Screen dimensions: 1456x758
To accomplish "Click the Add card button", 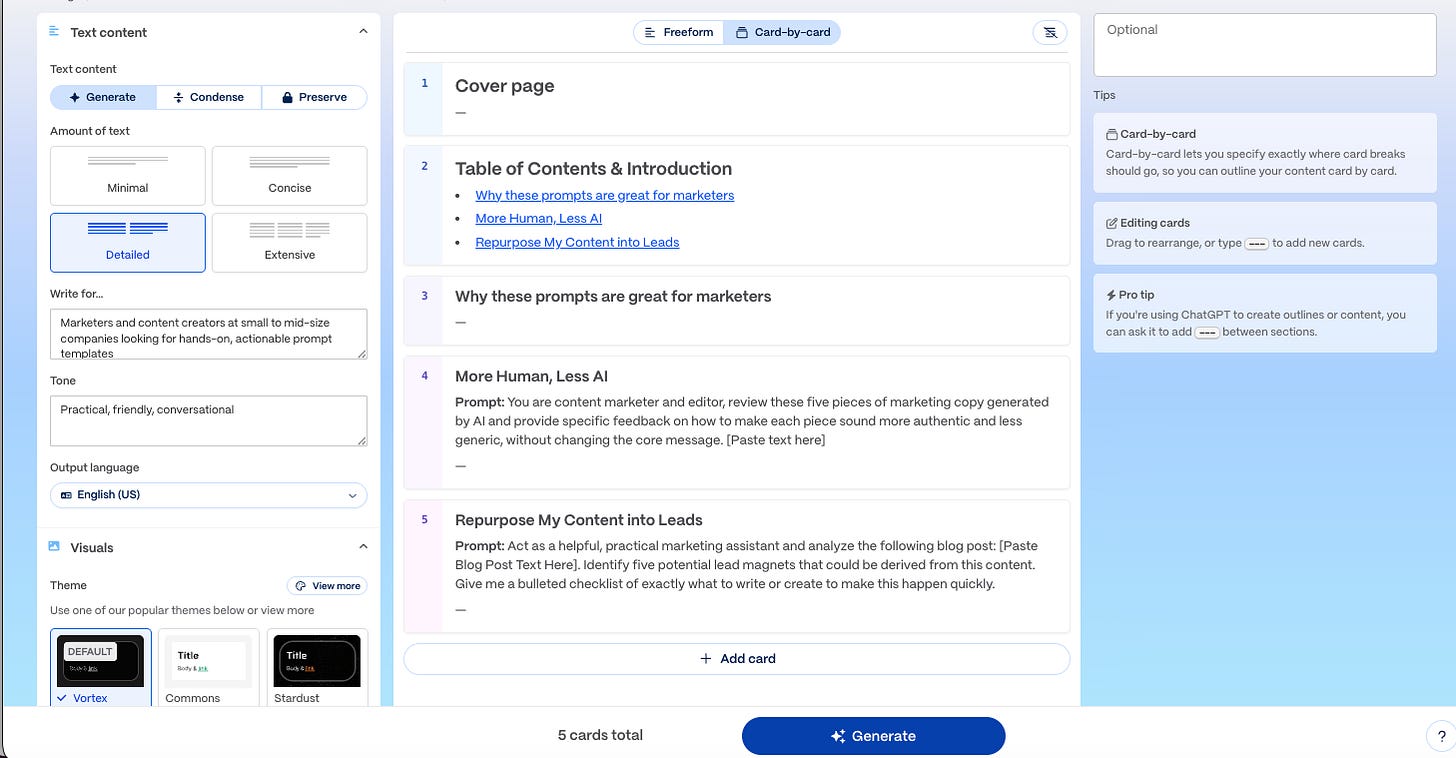I will pos(737,659).
